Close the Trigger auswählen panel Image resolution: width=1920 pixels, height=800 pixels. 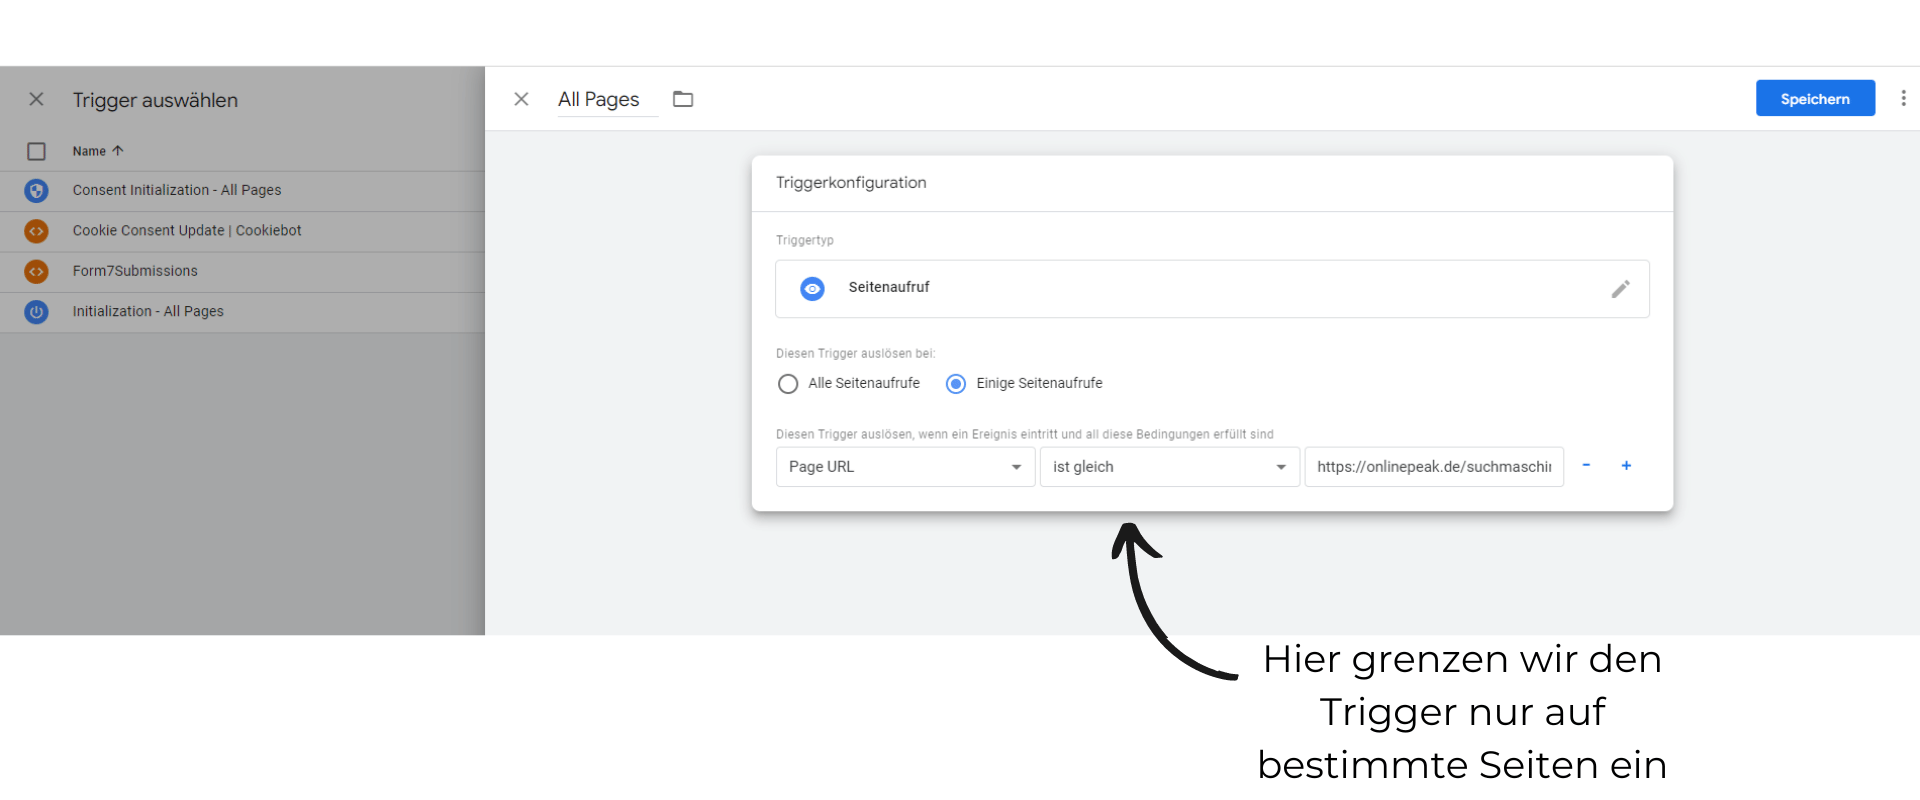coord(36,99)
